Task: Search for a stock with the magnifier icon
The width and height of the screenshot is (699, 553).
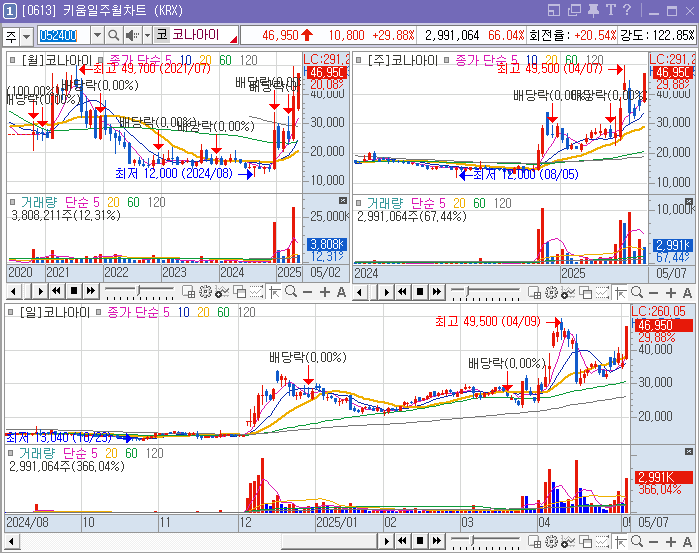Action: pos(113,35)
